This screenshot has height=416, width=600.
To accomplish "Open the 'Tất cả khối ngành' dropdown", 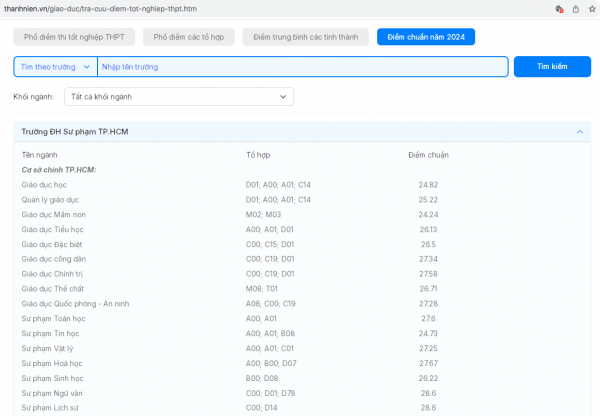I will pos(179,97).
